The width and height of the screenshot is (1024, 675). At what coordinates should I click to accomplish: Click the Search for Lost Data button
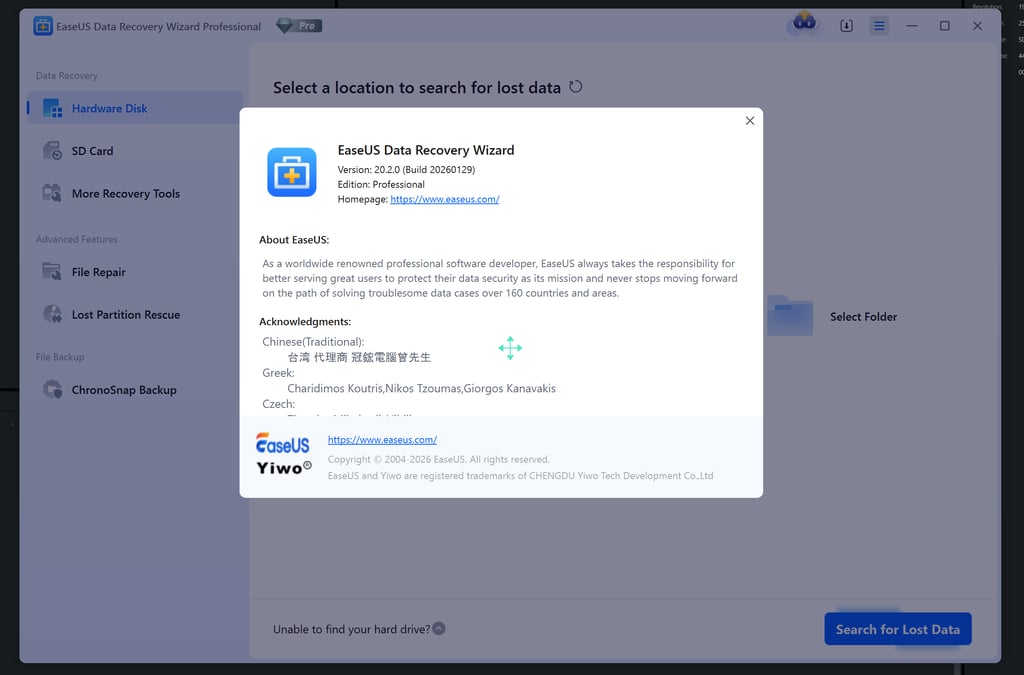click(898, 629)
